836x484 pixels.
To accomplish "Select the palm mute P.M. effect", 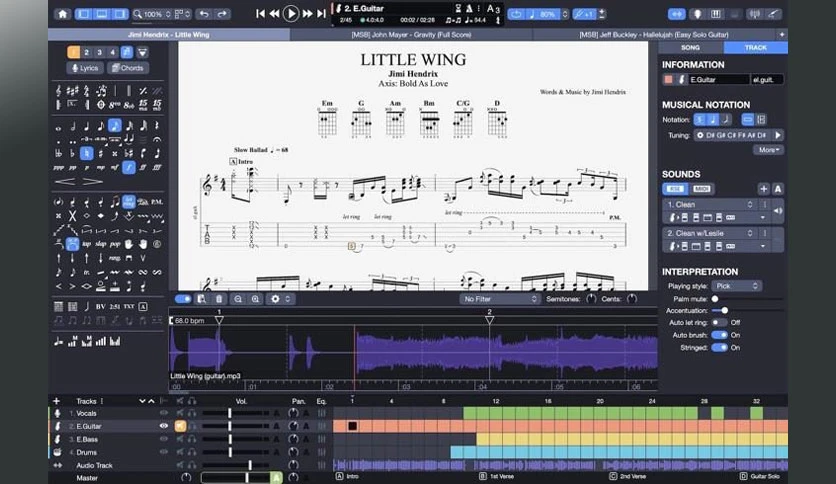I will coord(157,202).
